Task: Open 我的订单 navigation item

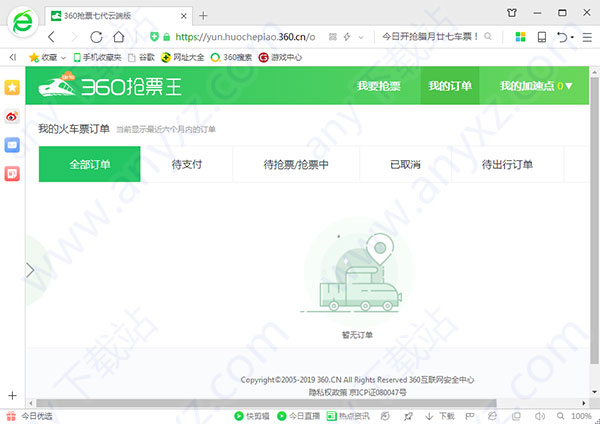Action: coord(450,86)
